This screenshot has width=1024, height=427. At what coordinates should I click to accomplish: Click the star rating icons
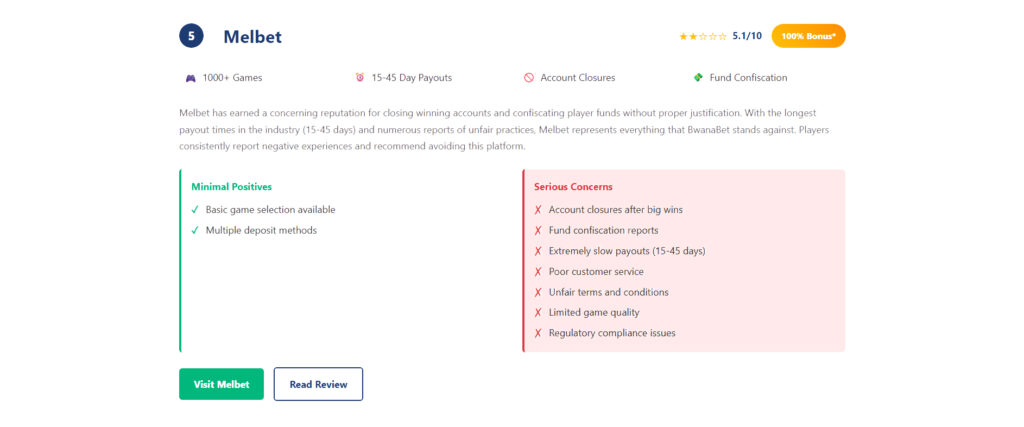click(x=703, y=37)
